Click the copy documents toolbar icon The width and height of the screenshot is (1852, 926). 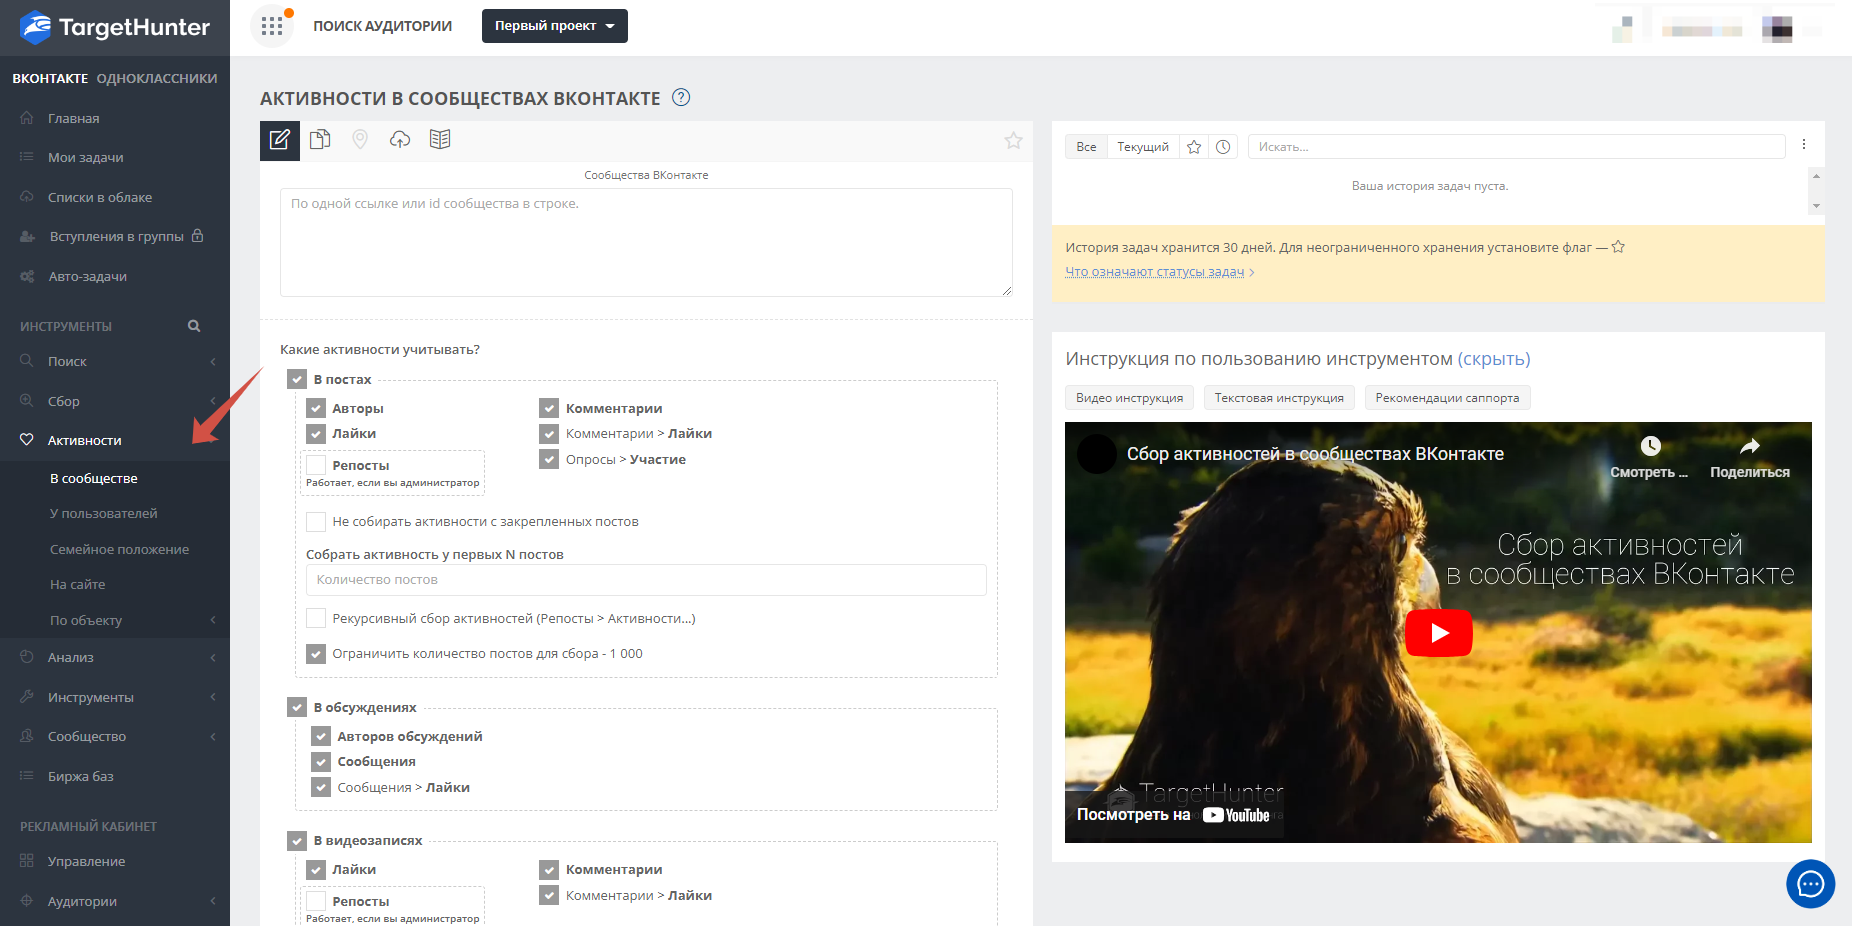click(x=320, y=140)
